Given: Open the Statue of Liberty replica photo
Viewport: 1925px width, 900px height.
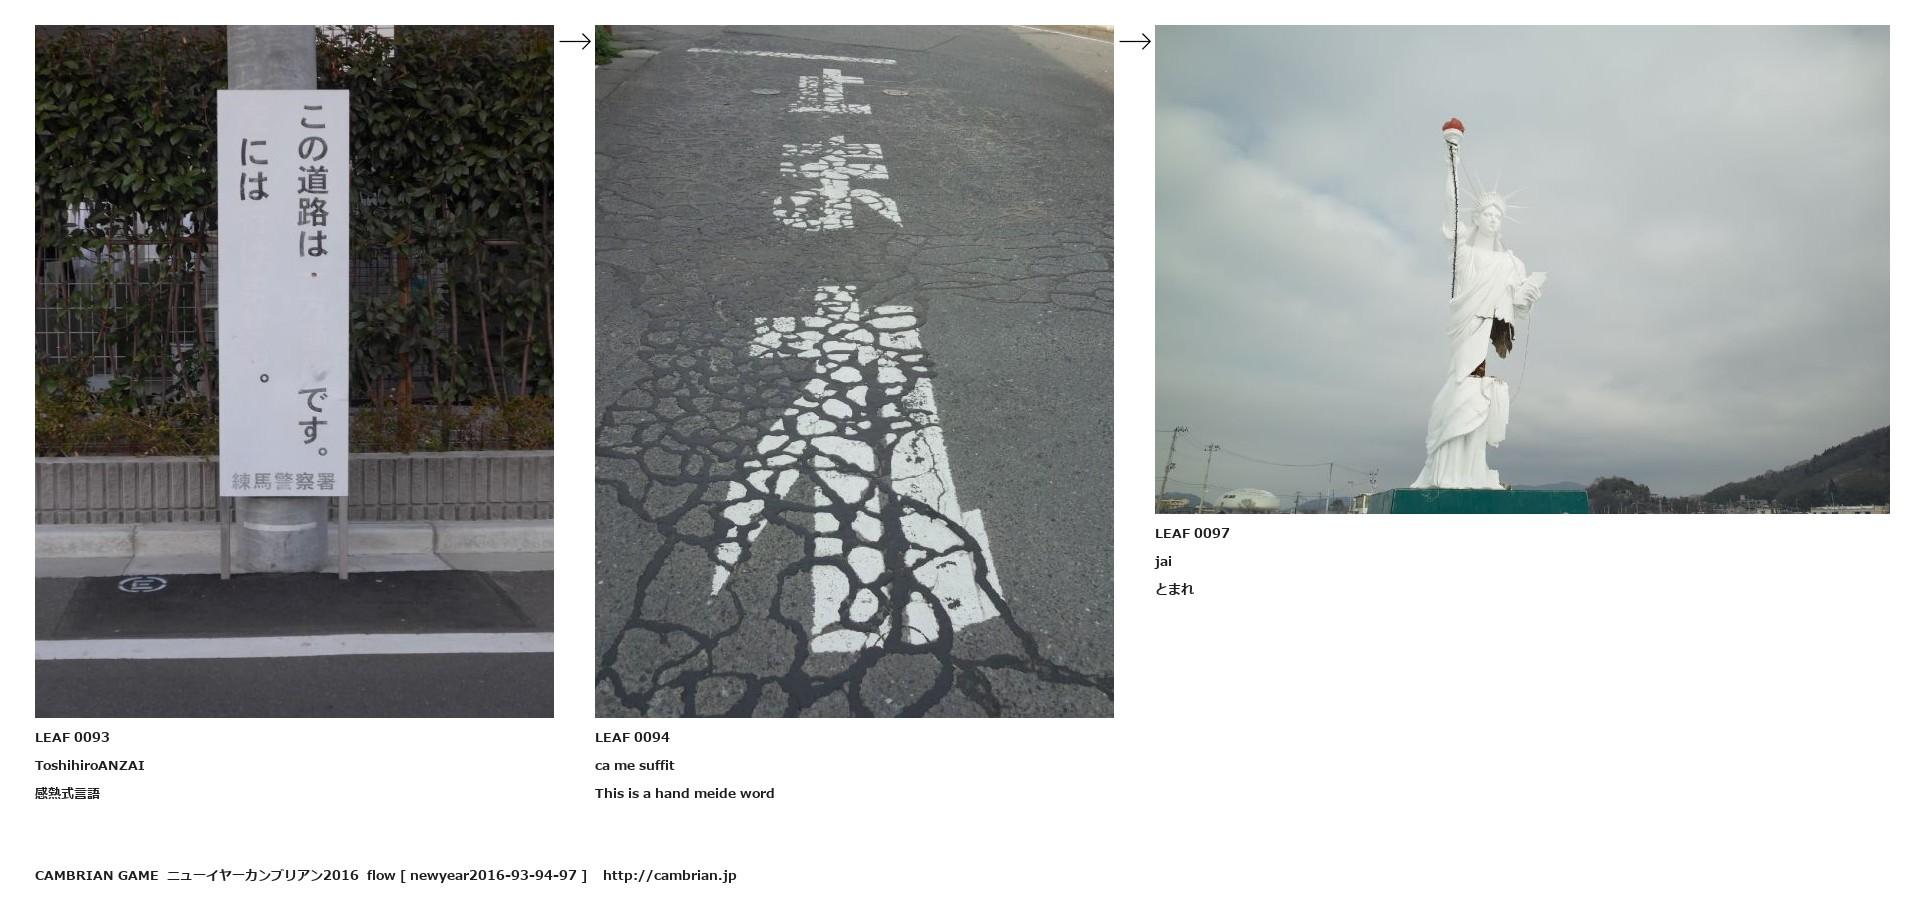Looking at the screenshot, I should (1522, 269).
